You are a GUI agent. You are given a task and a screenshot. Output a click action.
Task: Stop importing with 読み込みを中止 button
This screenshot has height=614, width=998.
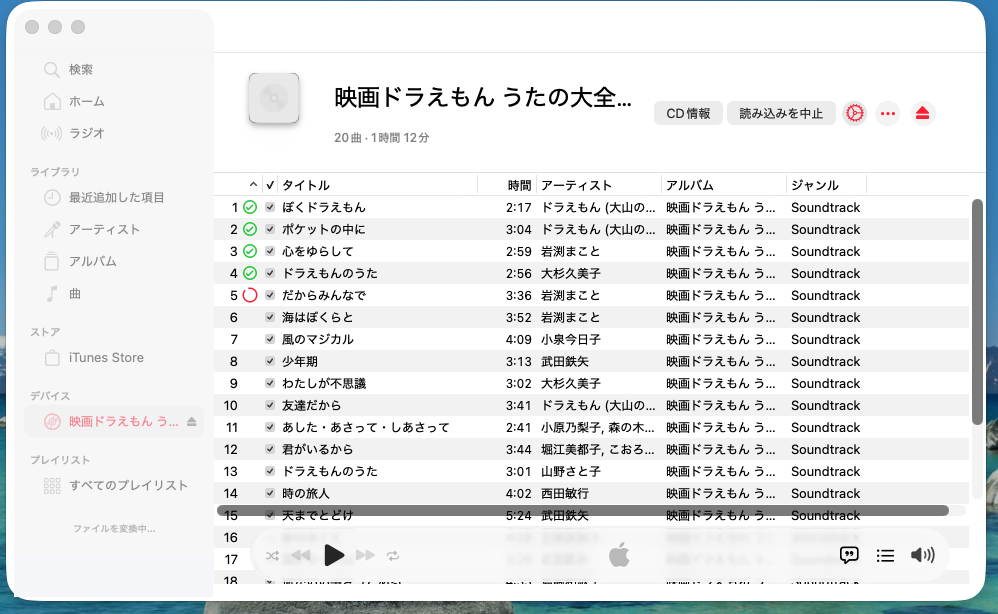(781, 113)
